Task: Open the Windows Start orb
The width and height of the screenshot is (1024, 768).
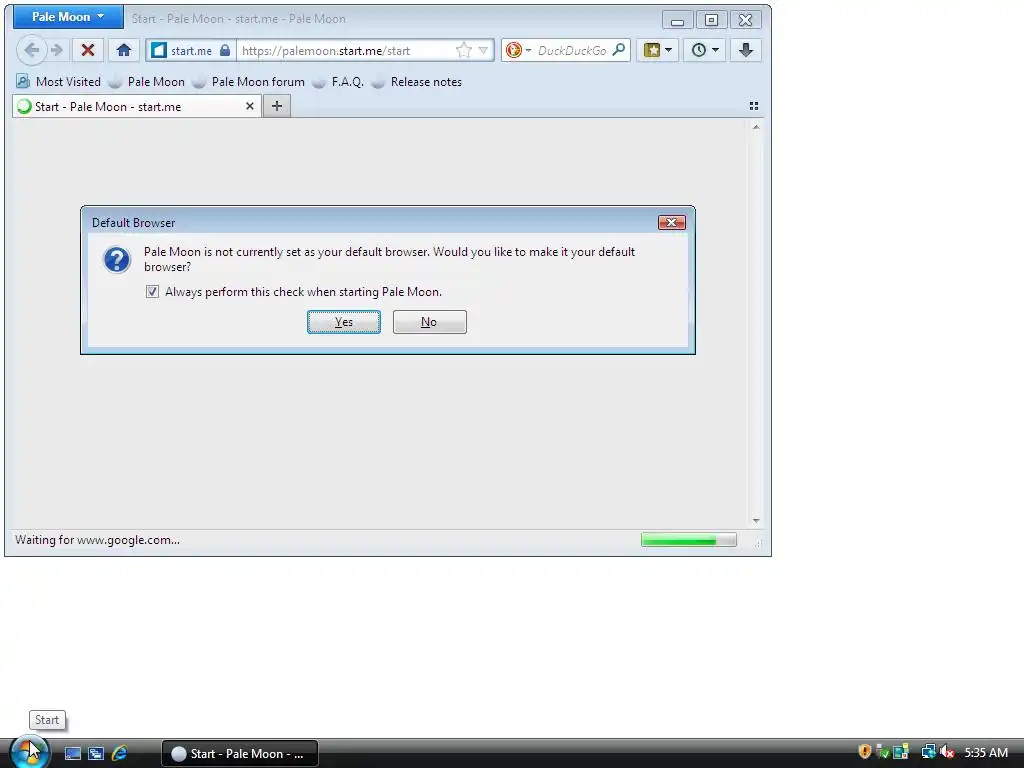Action: pos(29,752)
